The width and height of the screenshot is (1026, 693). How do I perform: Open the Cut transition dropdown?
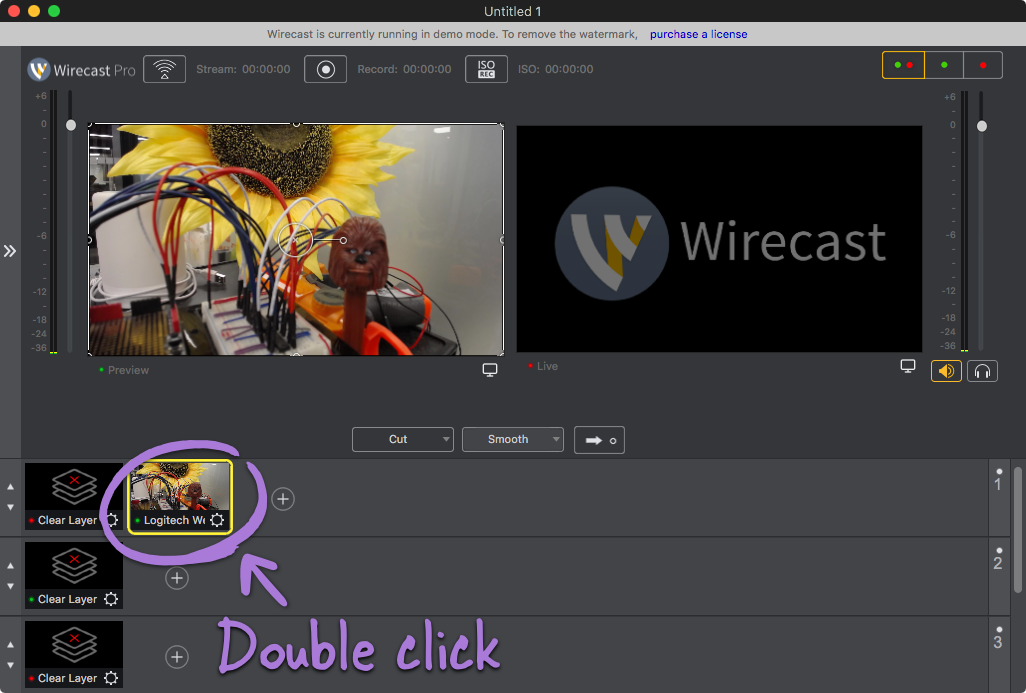(x=402, y=440)
